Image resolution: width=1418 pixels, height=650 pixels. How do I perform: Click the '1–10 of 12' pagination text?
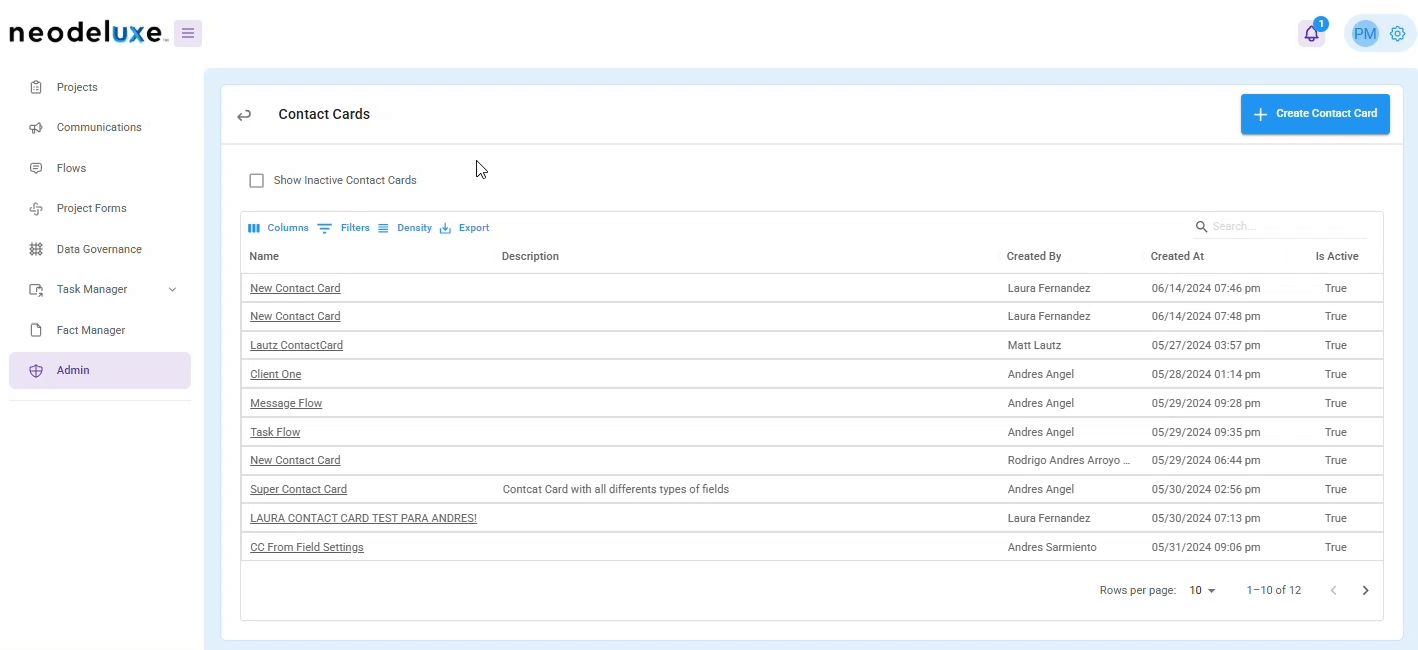coord(1274,591)
